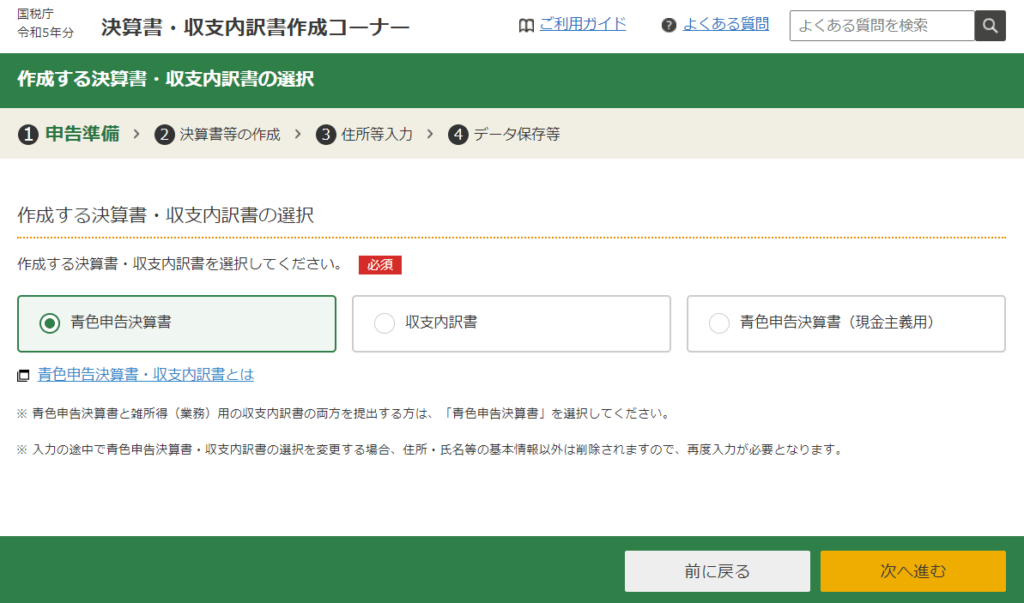Click the magnifying glass search button
The width and height of the screenshot is (1024, 603).
[x=989, y=26]
